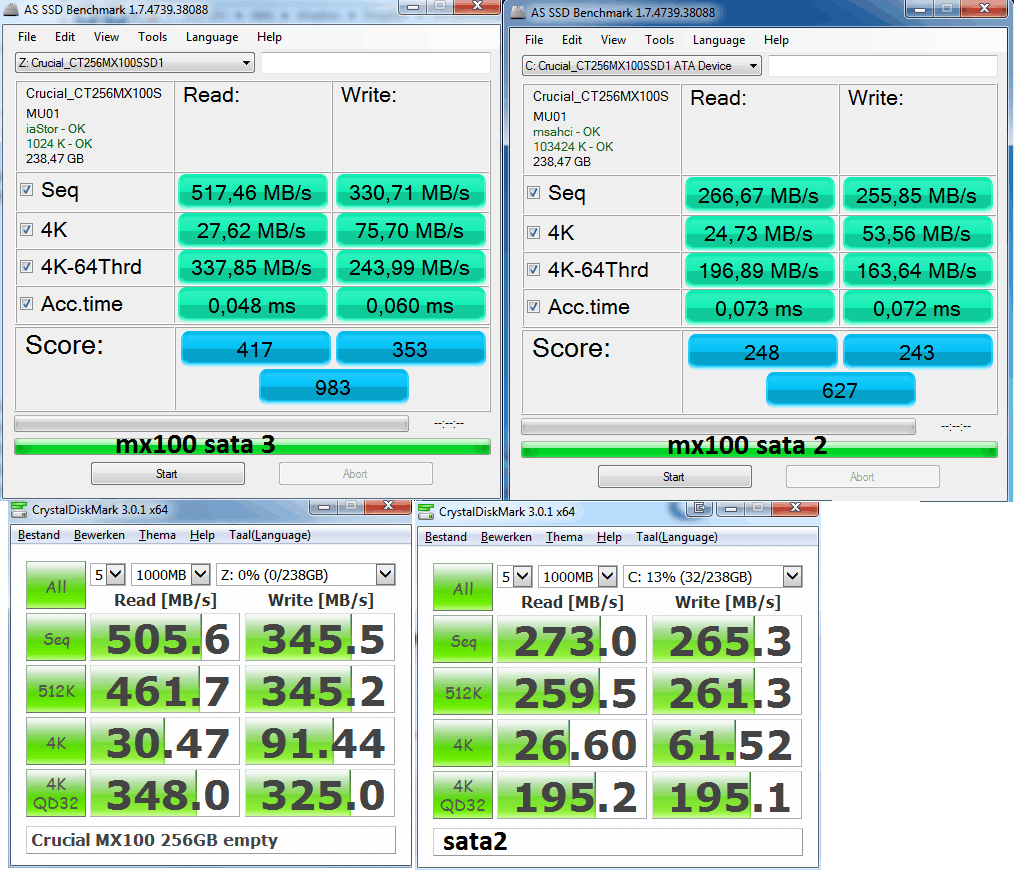
Task: Open Language menu in right AS SSD window
Action: tap(719, 40)
